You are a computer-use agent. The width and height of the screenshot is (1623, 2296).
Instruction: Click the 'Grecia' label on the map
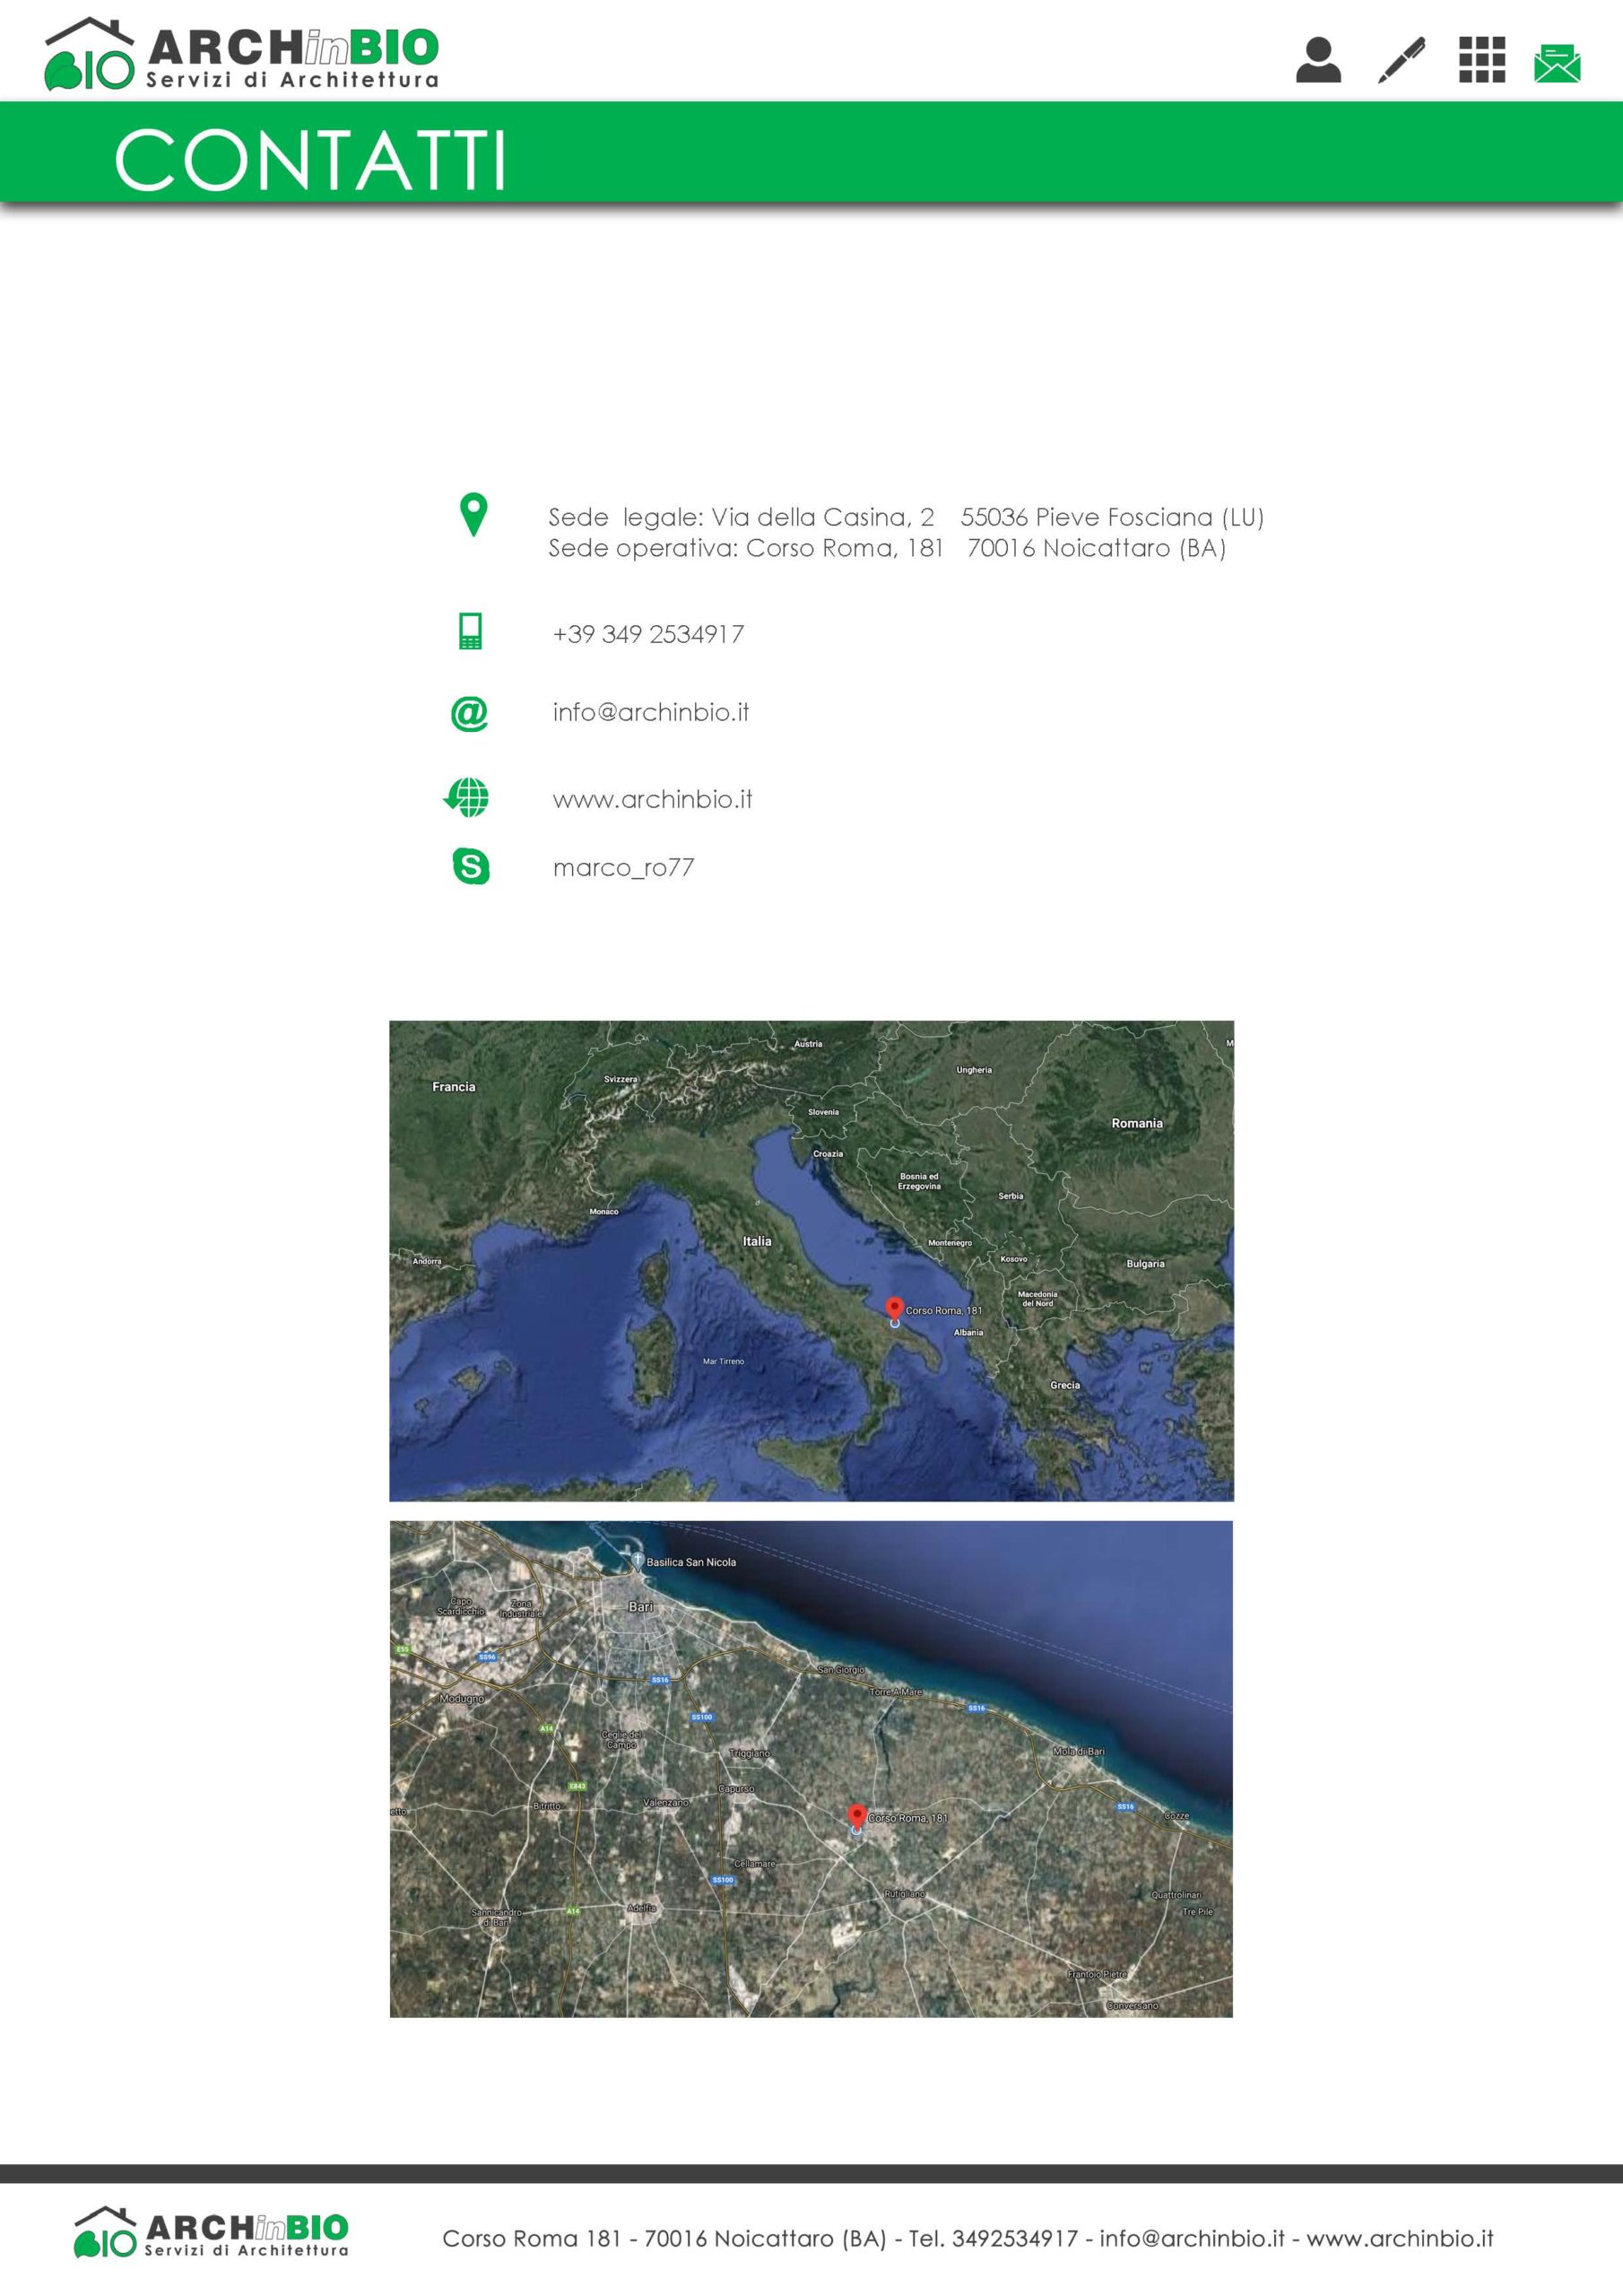(x=1065, y=1385)
